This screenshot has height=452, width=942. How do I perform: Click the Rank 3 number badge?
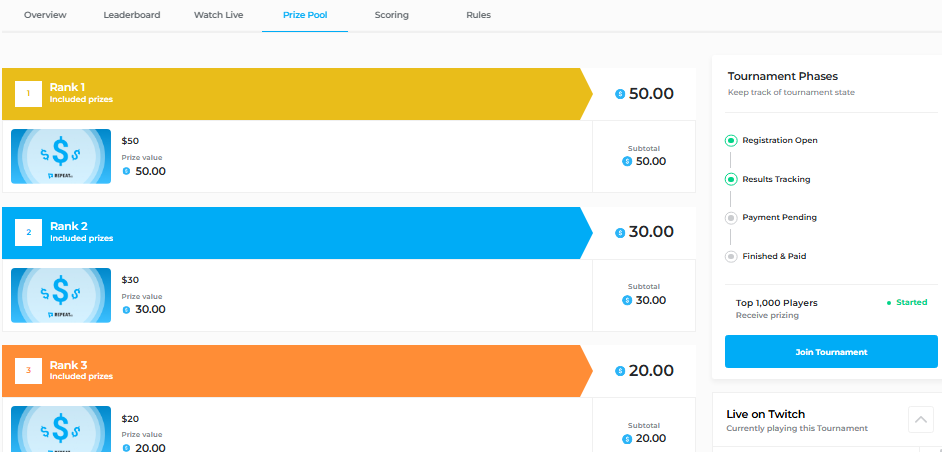(28, 371)
